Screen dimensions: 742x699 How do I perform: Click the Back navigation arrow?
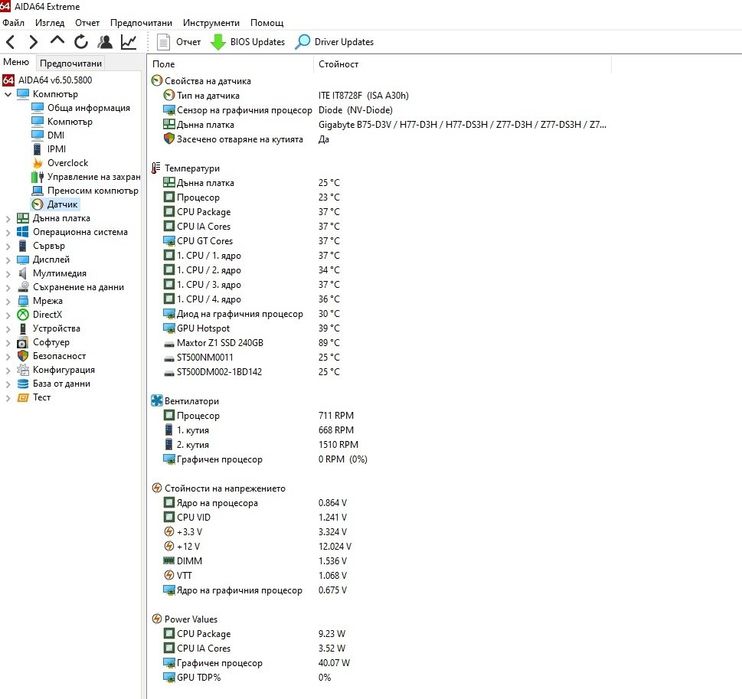(x=11, y=42)
